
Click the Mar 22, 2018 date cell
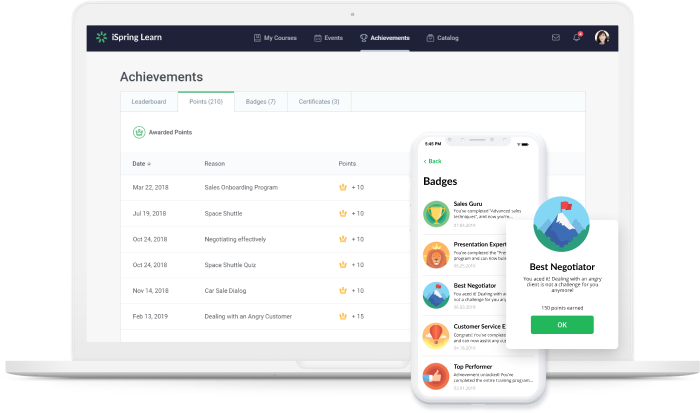pos(150,188)
